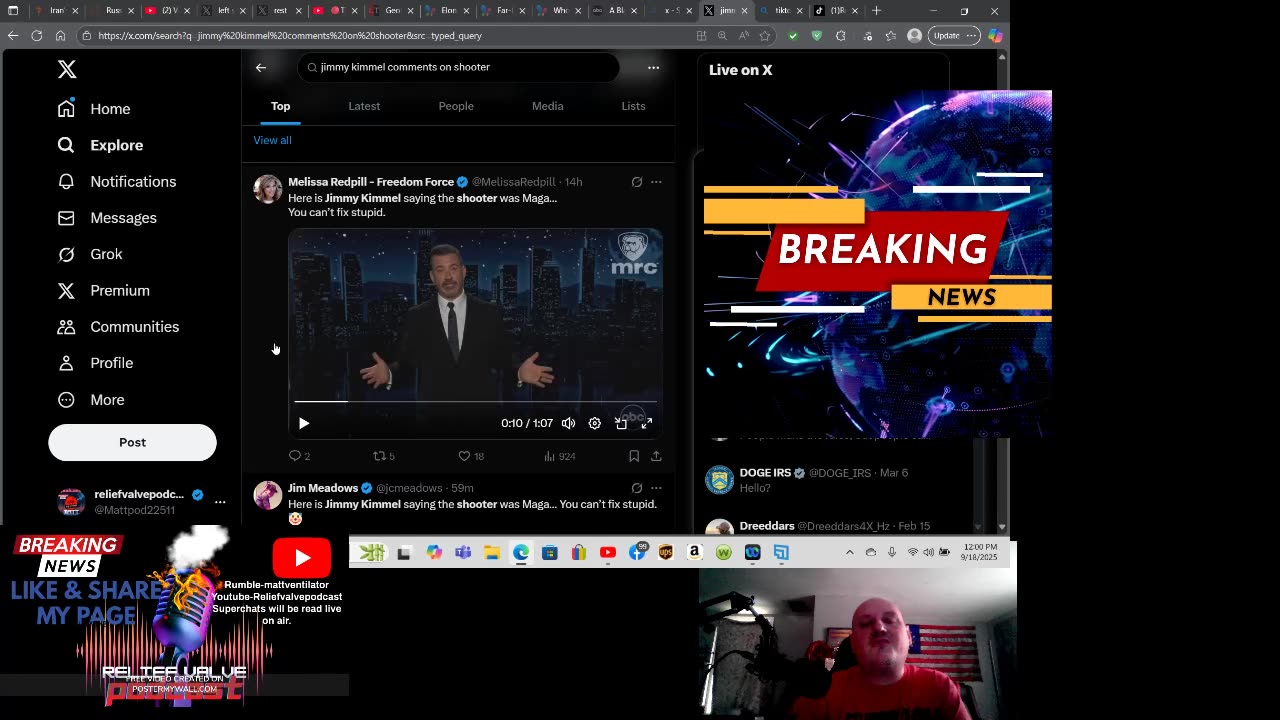Open Profile in the sidebar

coord(95,363)
